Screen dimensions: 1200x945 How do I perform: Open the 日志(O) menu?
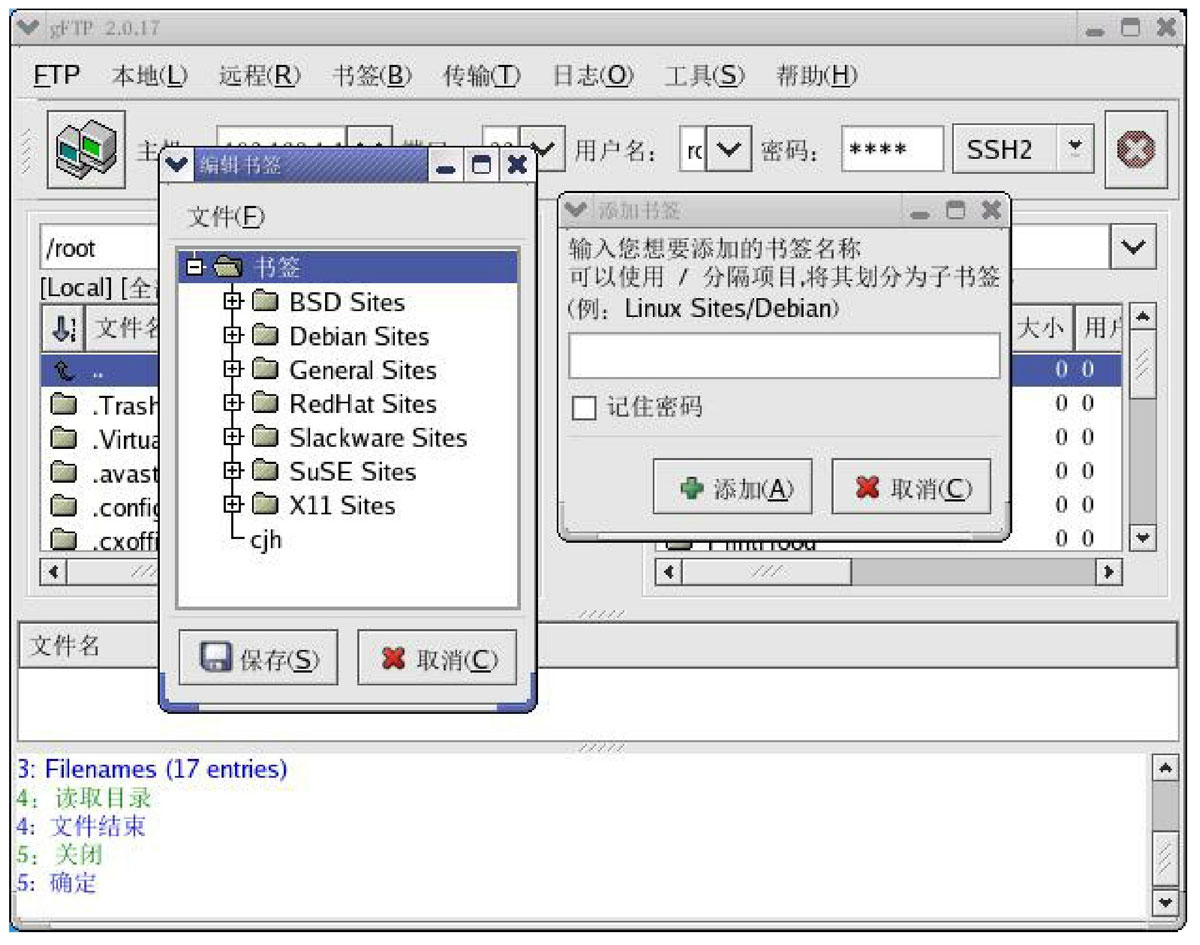pos(593,75)
